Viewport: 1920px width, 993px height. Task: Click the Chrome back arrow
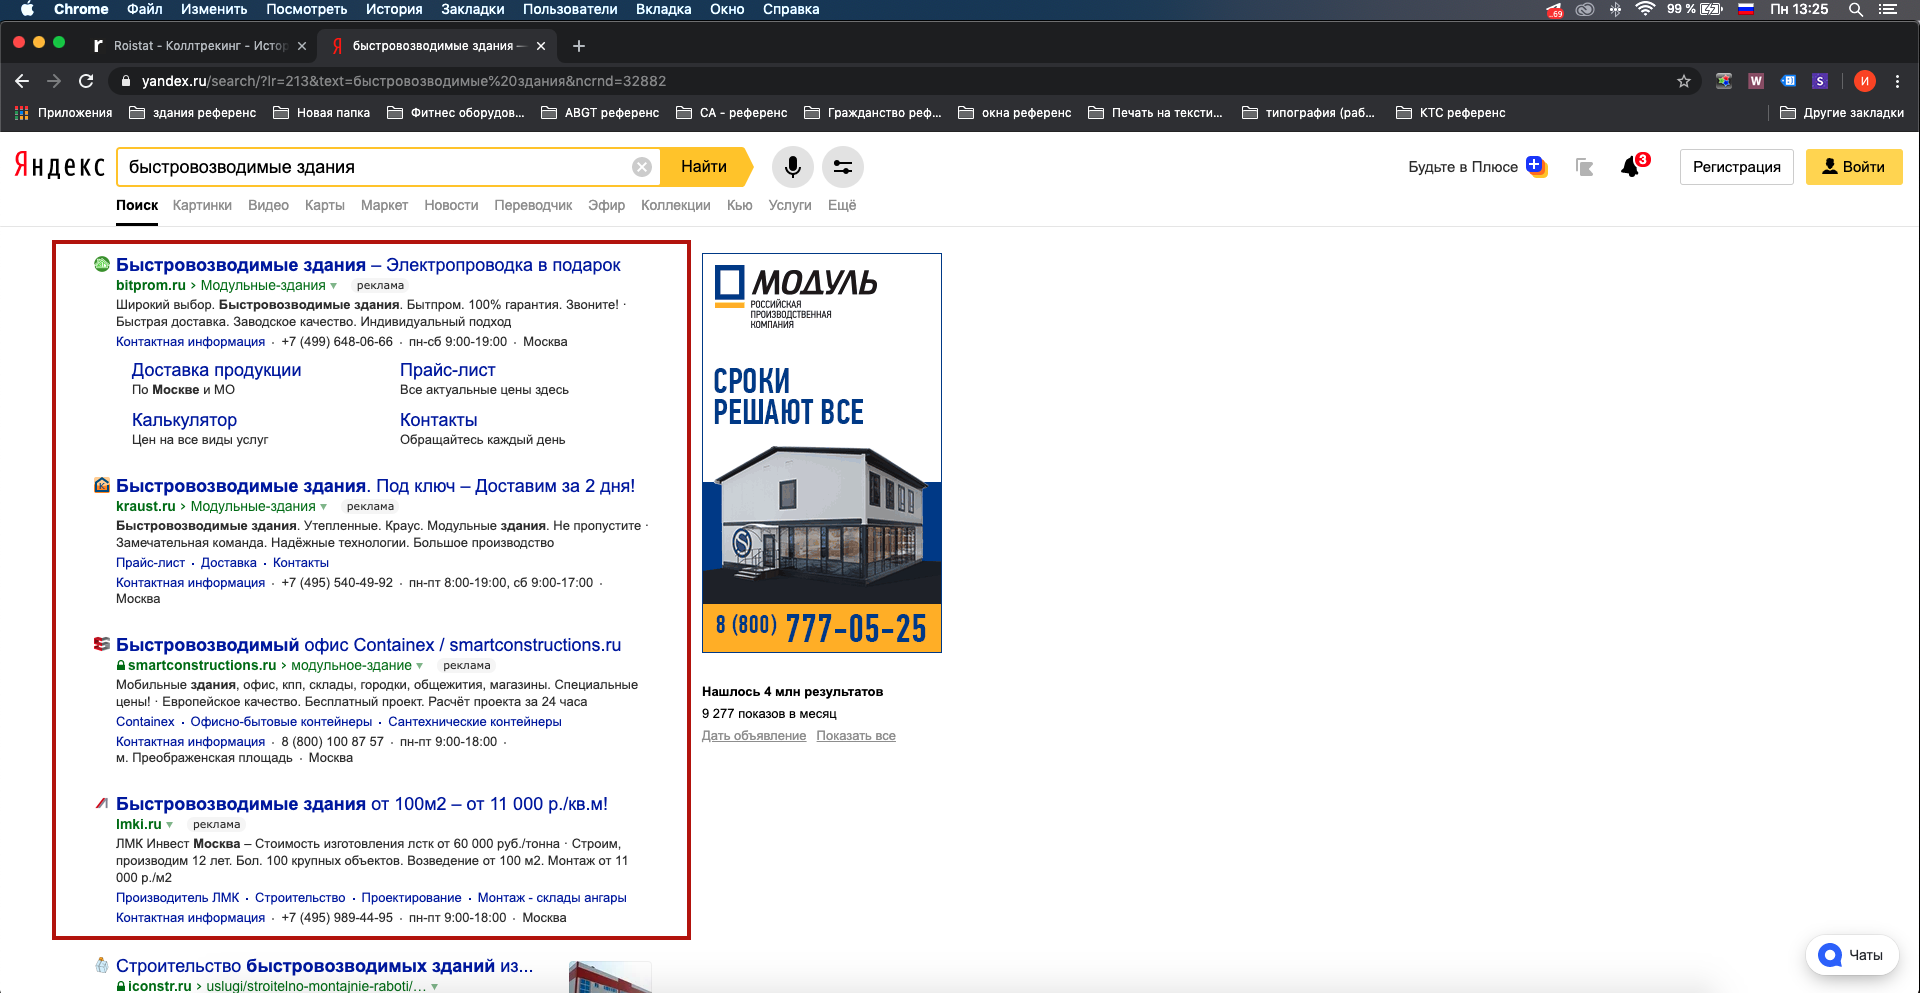click(x=22, y=81)
